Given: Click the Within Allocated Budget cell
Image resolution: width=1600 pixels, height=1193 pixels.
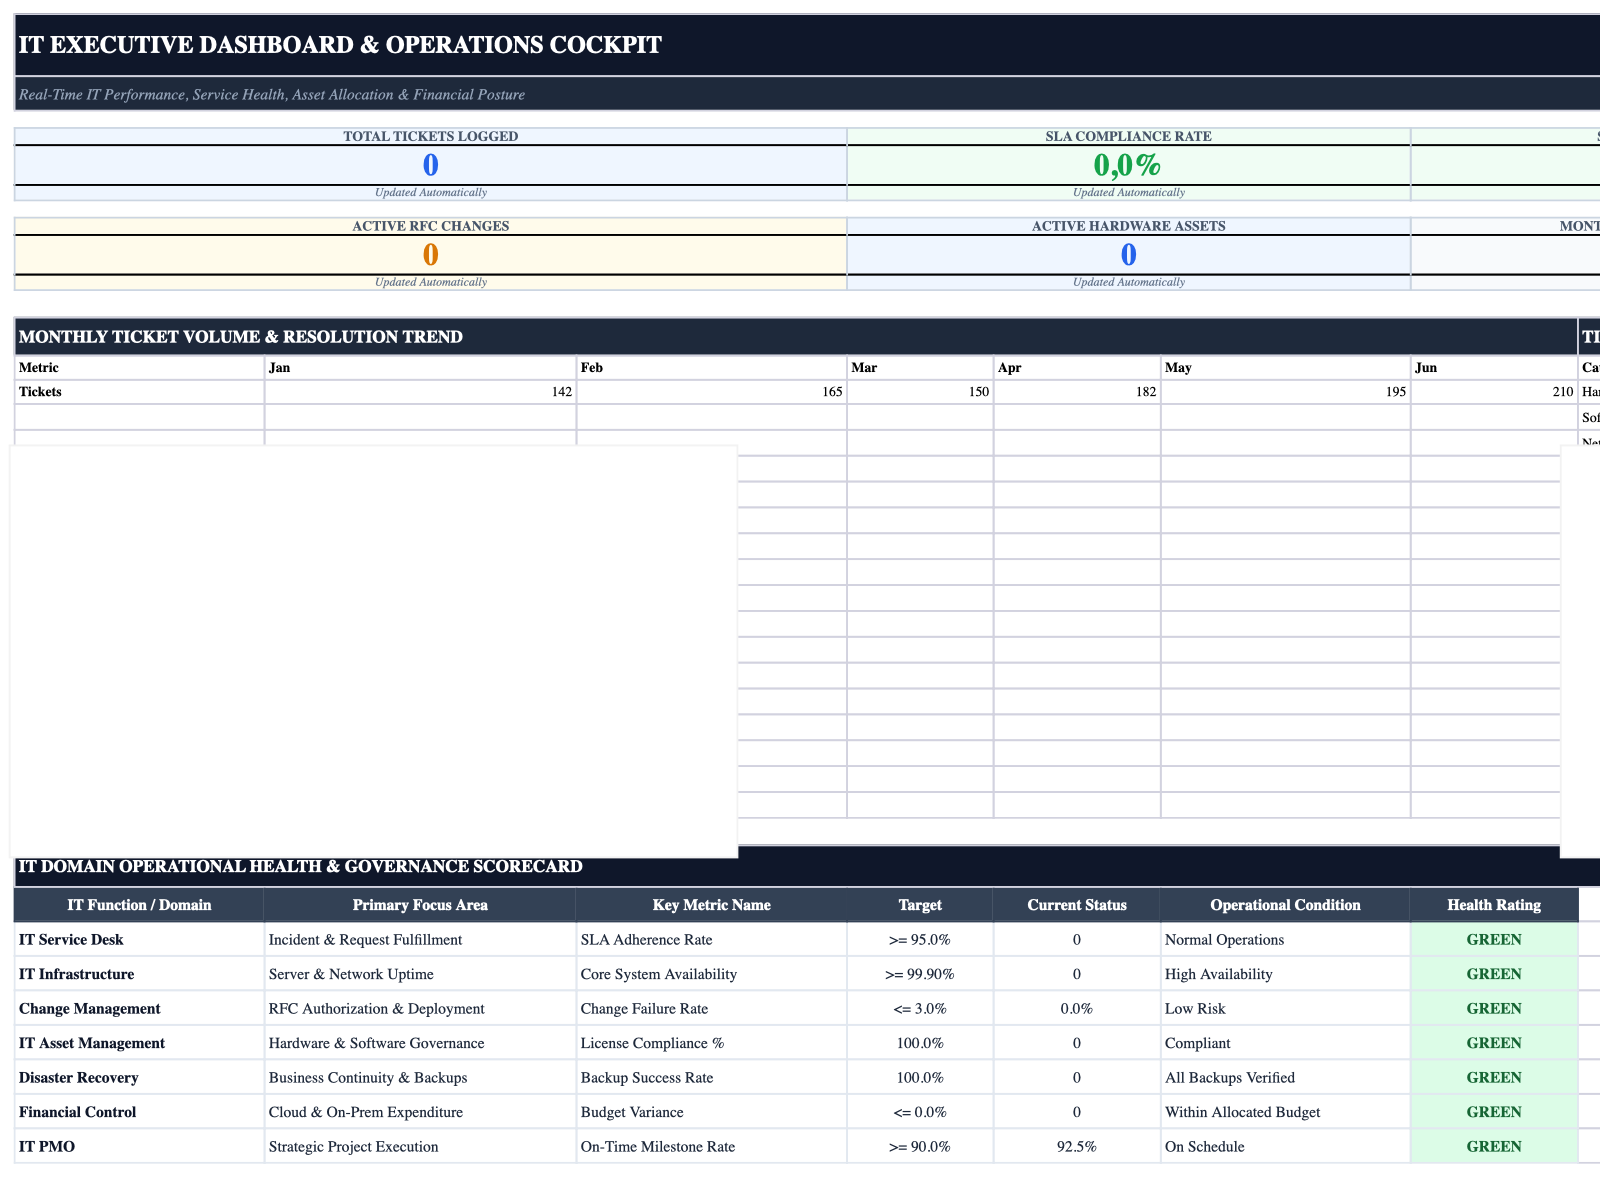Looking at the screenshot, I should tap(1285, 1112).
